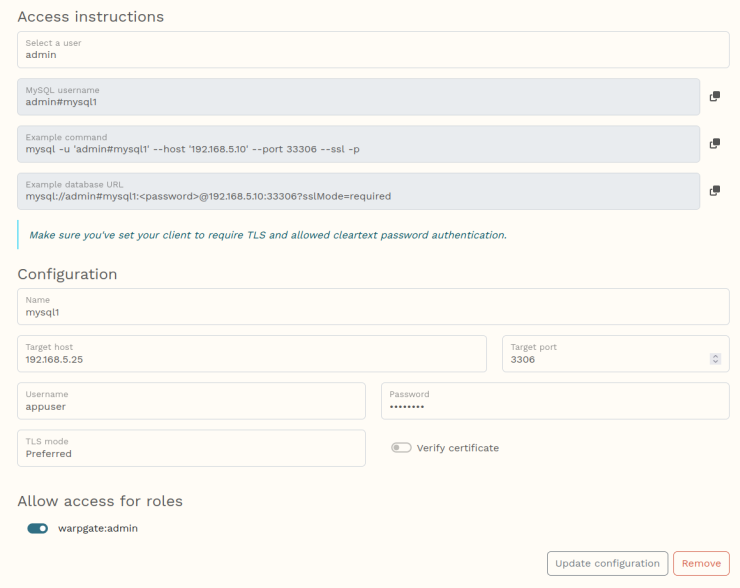Focus the Name field containing mysql1
This screenshot has height=588, width=740.
coord(372,307)
